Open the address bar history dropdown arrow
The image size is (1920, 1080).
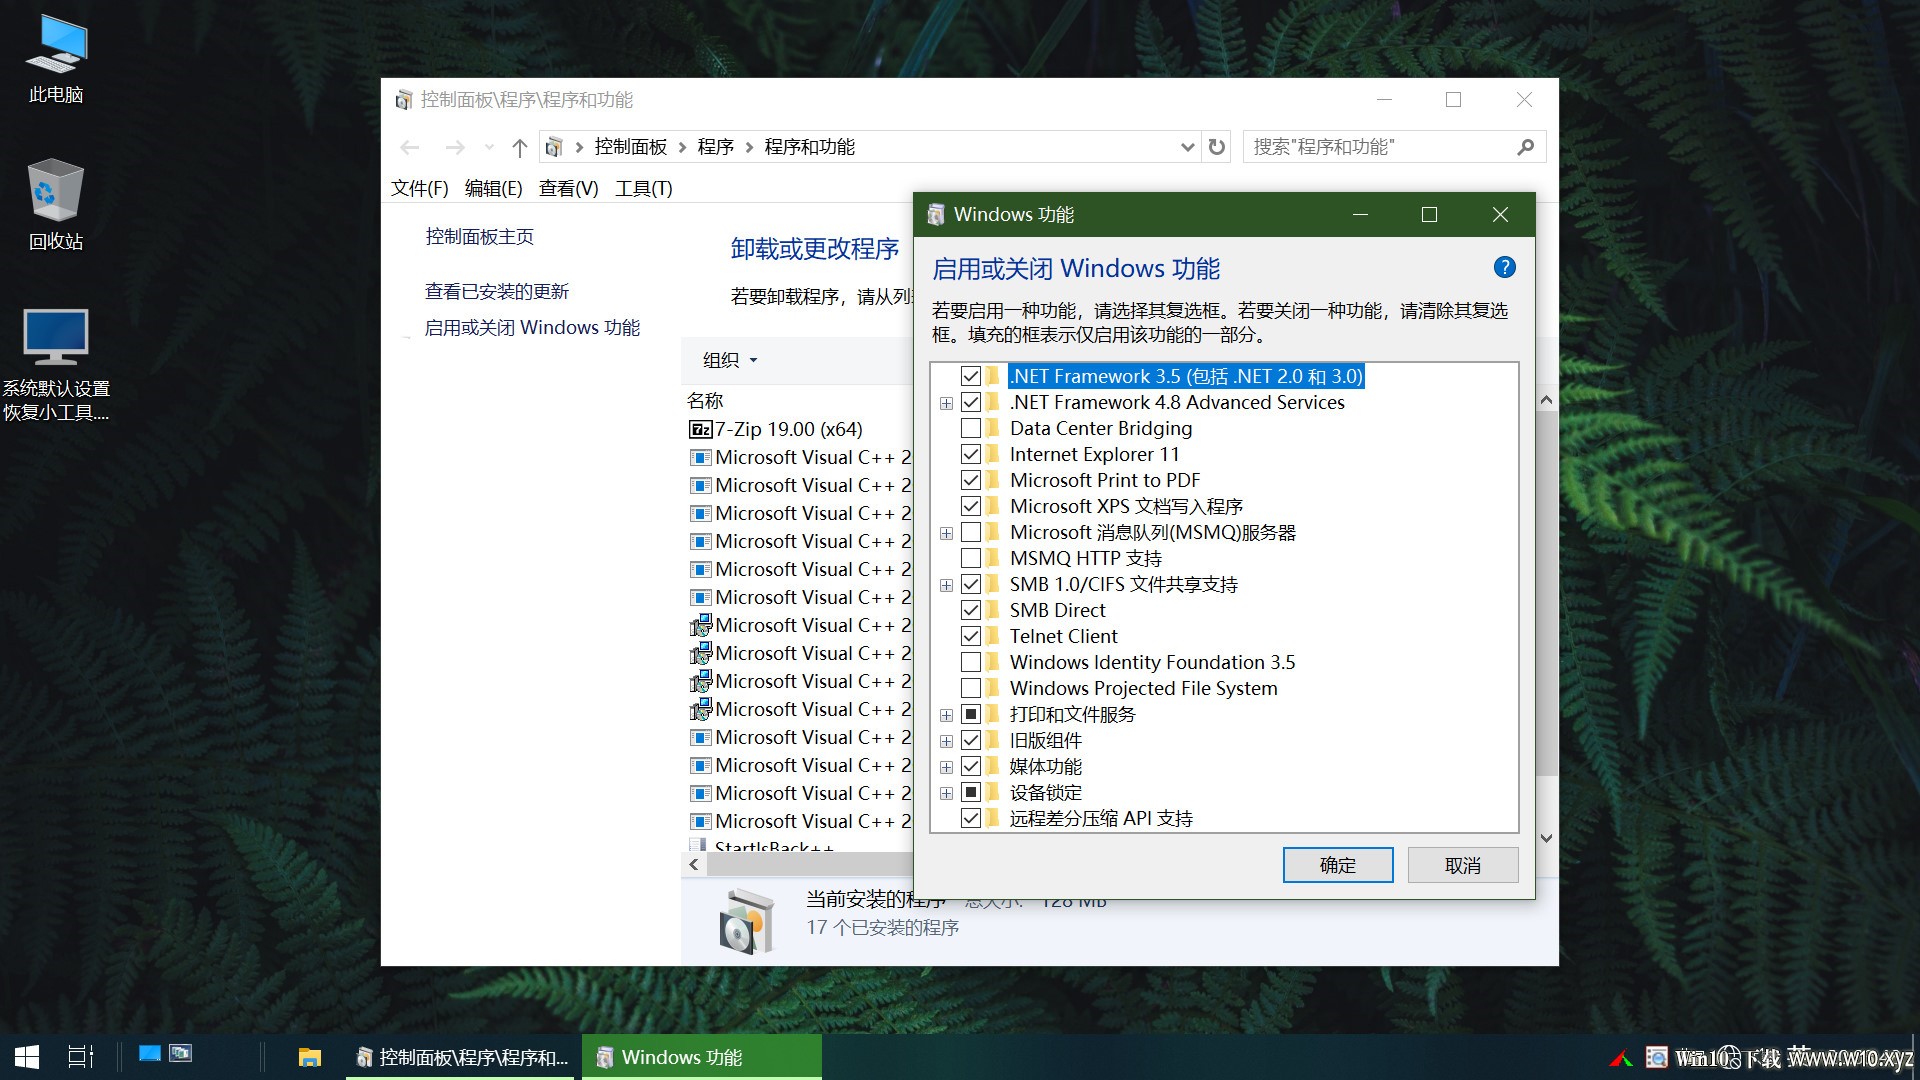coord(1187,147)
